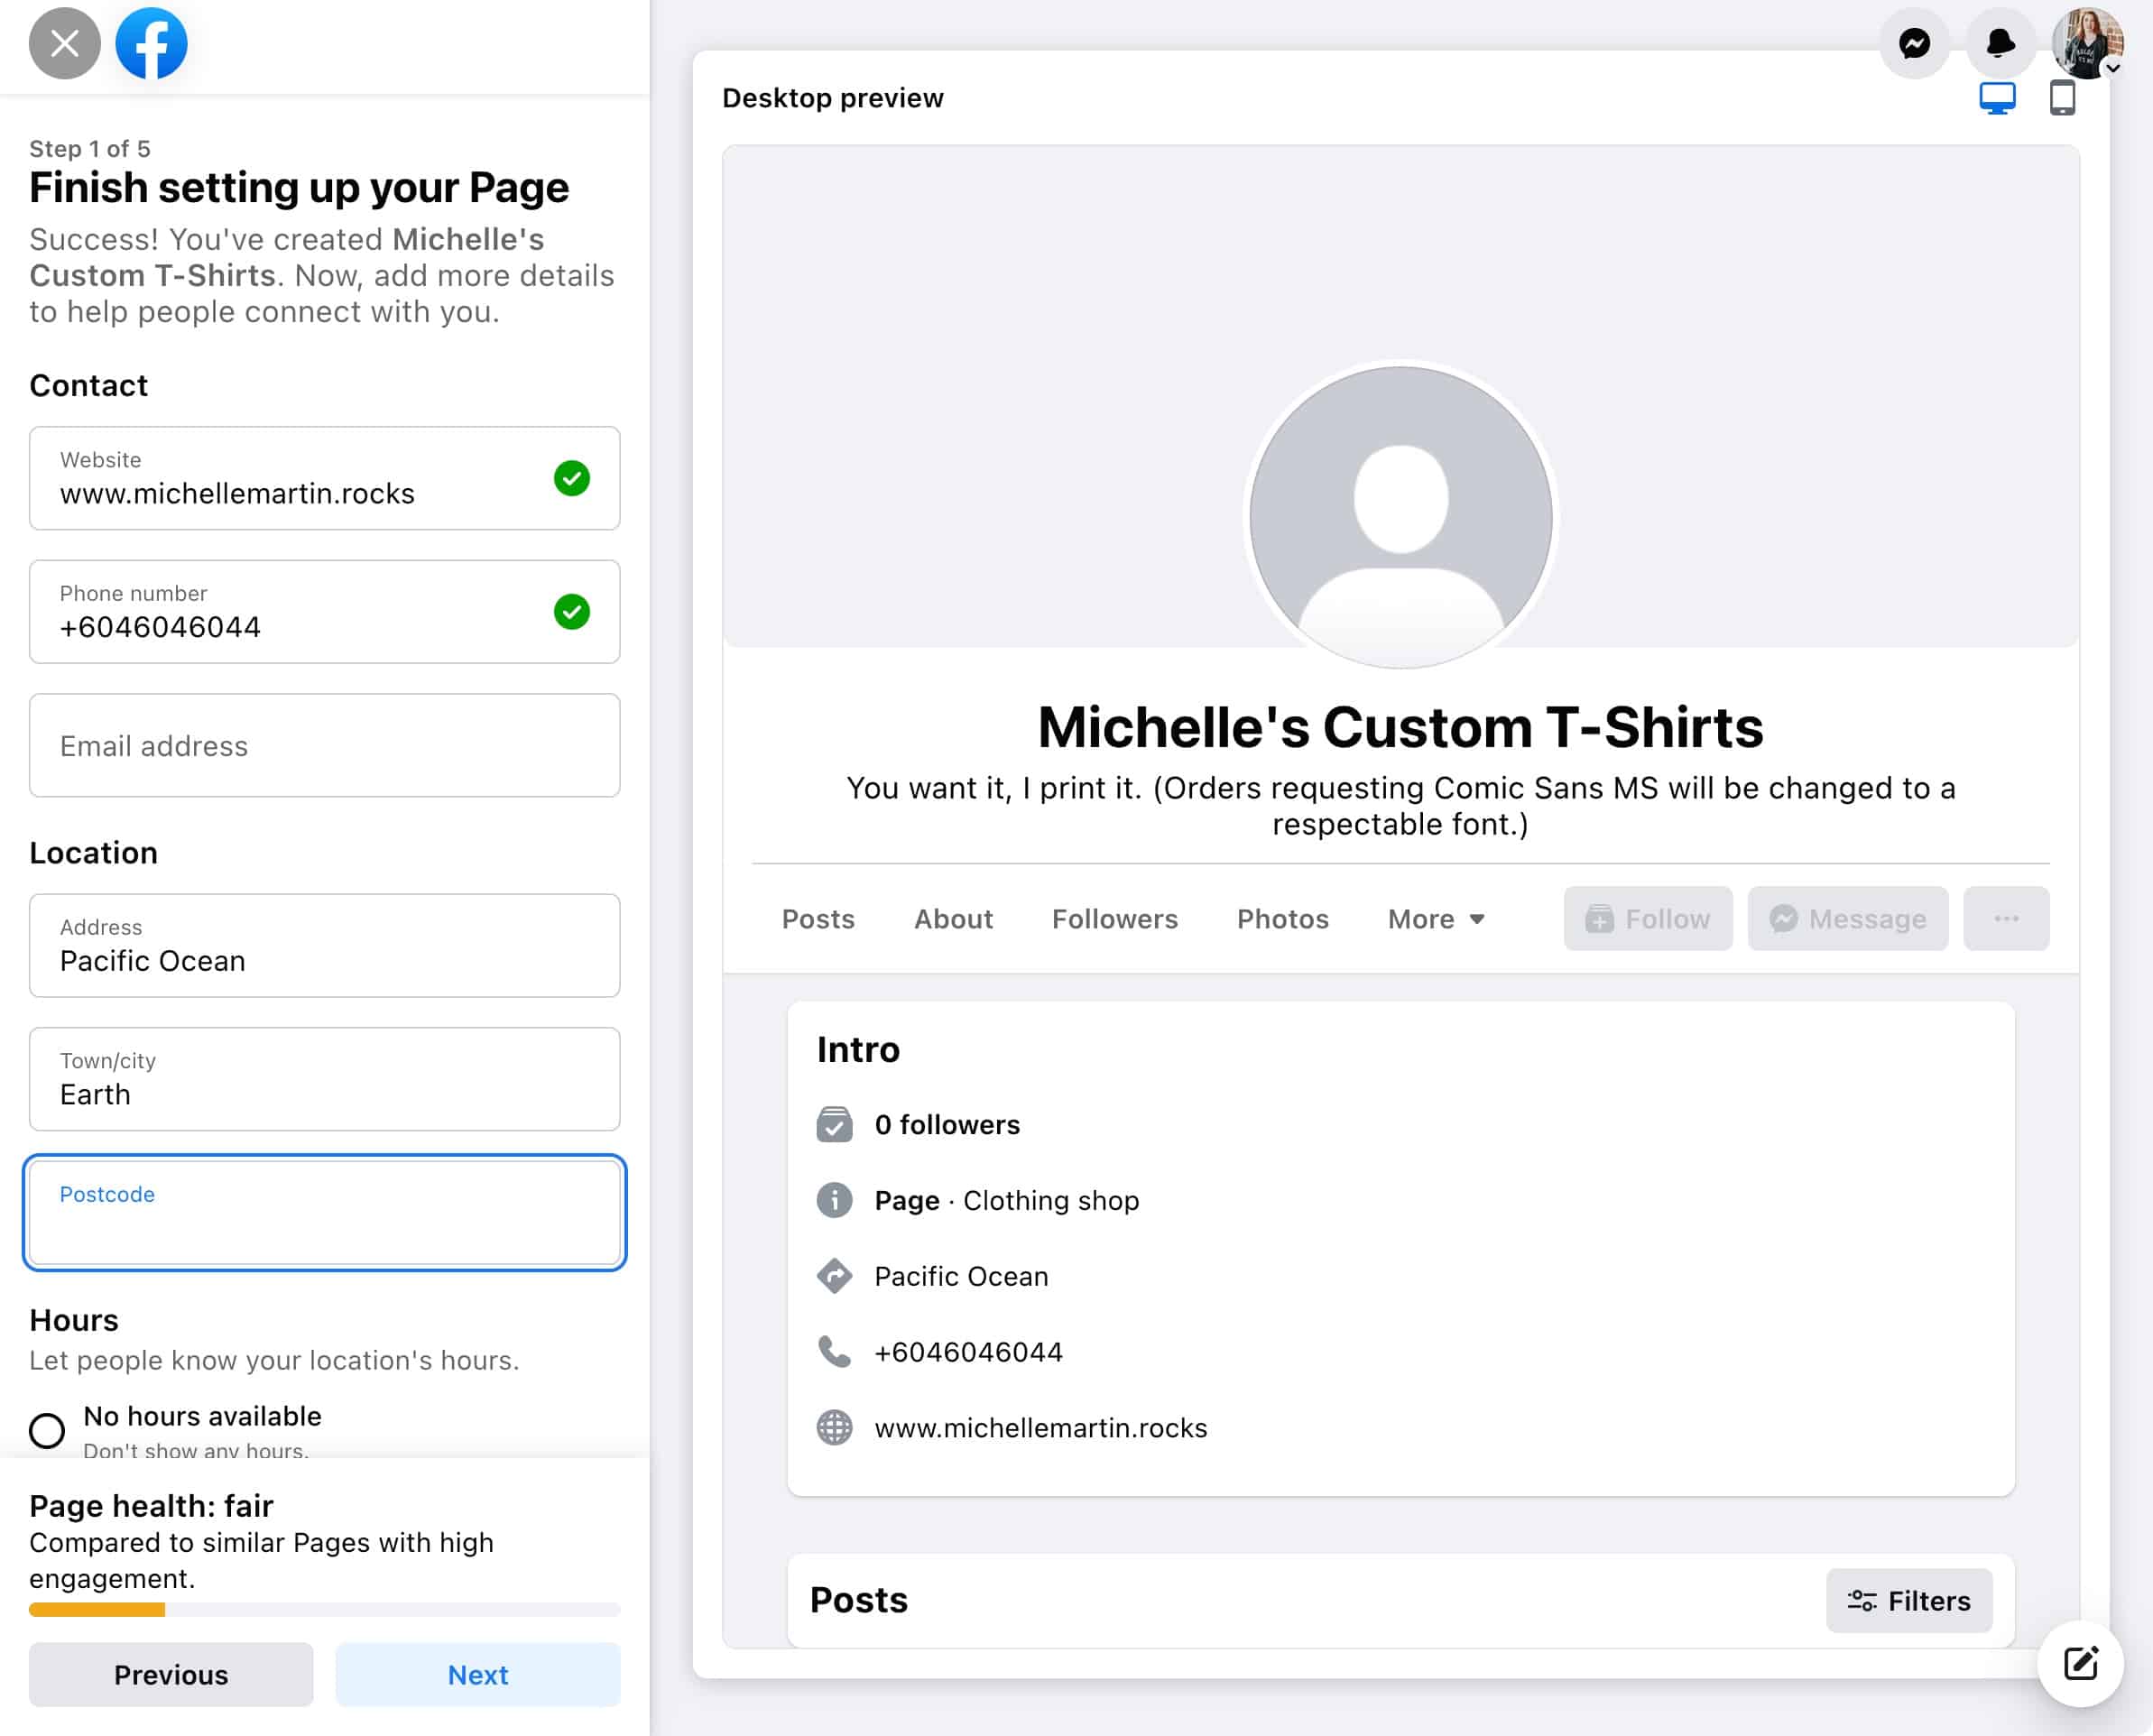Click the Message button in preview
Viewport: 2153px width, 1736px height.
[1848, 919]
